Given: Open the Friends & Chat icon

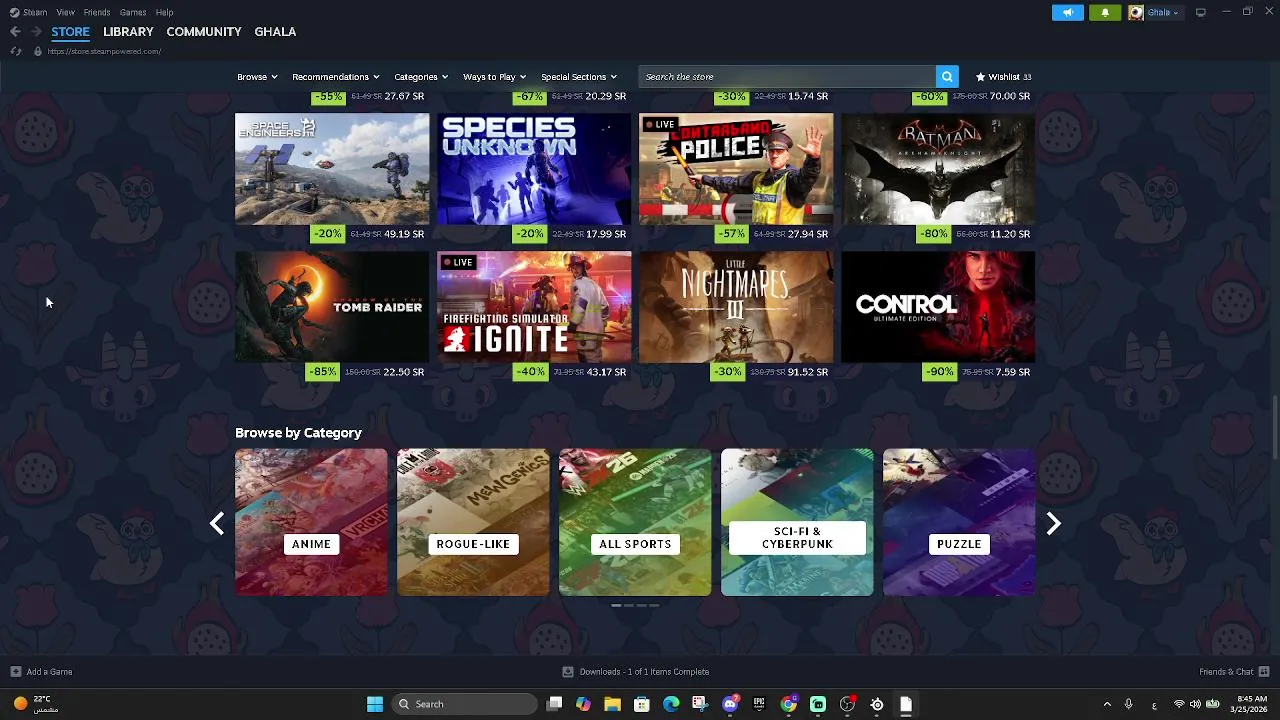Looking at the screenshot, I should pyautogui.click(x=1264, y=672).
